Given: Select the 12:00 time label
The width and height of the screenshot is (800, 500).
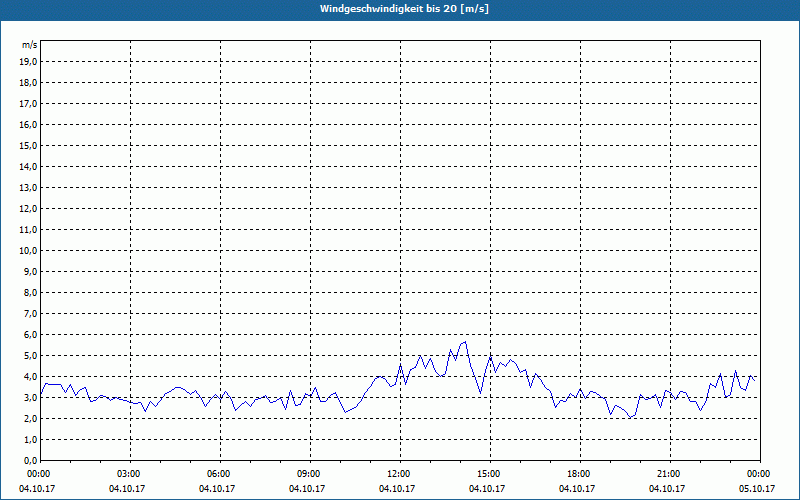Looking at the screenshot, I should pos(401,474).
